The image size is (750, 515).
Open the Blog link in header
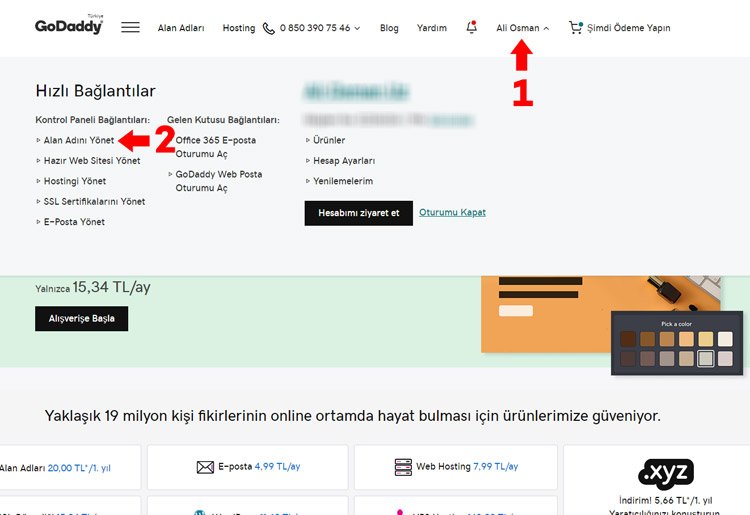[x=389, y=28]
